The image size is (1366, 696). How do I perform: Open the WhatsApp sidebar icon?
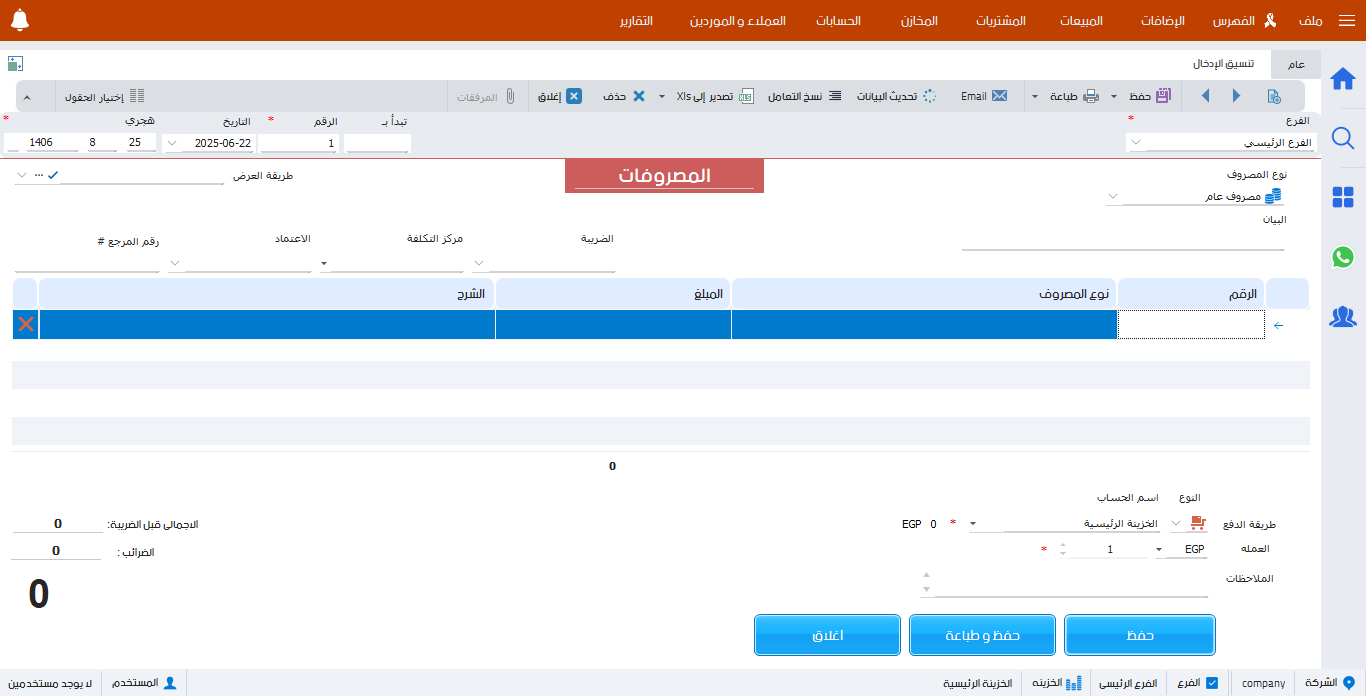[1343, 257]
